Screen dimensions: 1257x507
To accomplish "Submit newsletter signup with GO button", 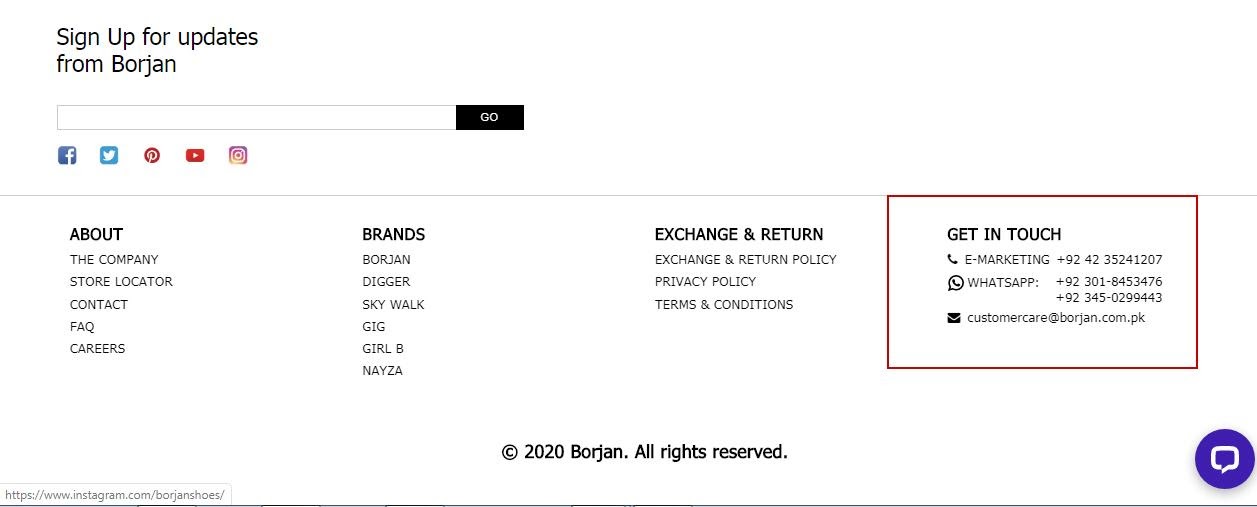I will coord(489,117).
